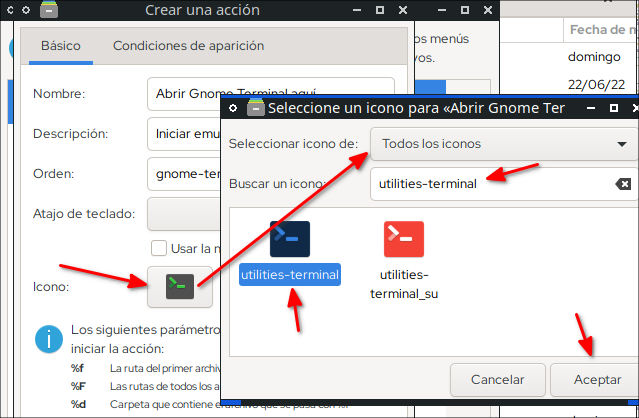Viewport: 639px width, 418px height.
Task: Click the Atajo de teclado shortcut button
Action: click(x=184, y=214)
